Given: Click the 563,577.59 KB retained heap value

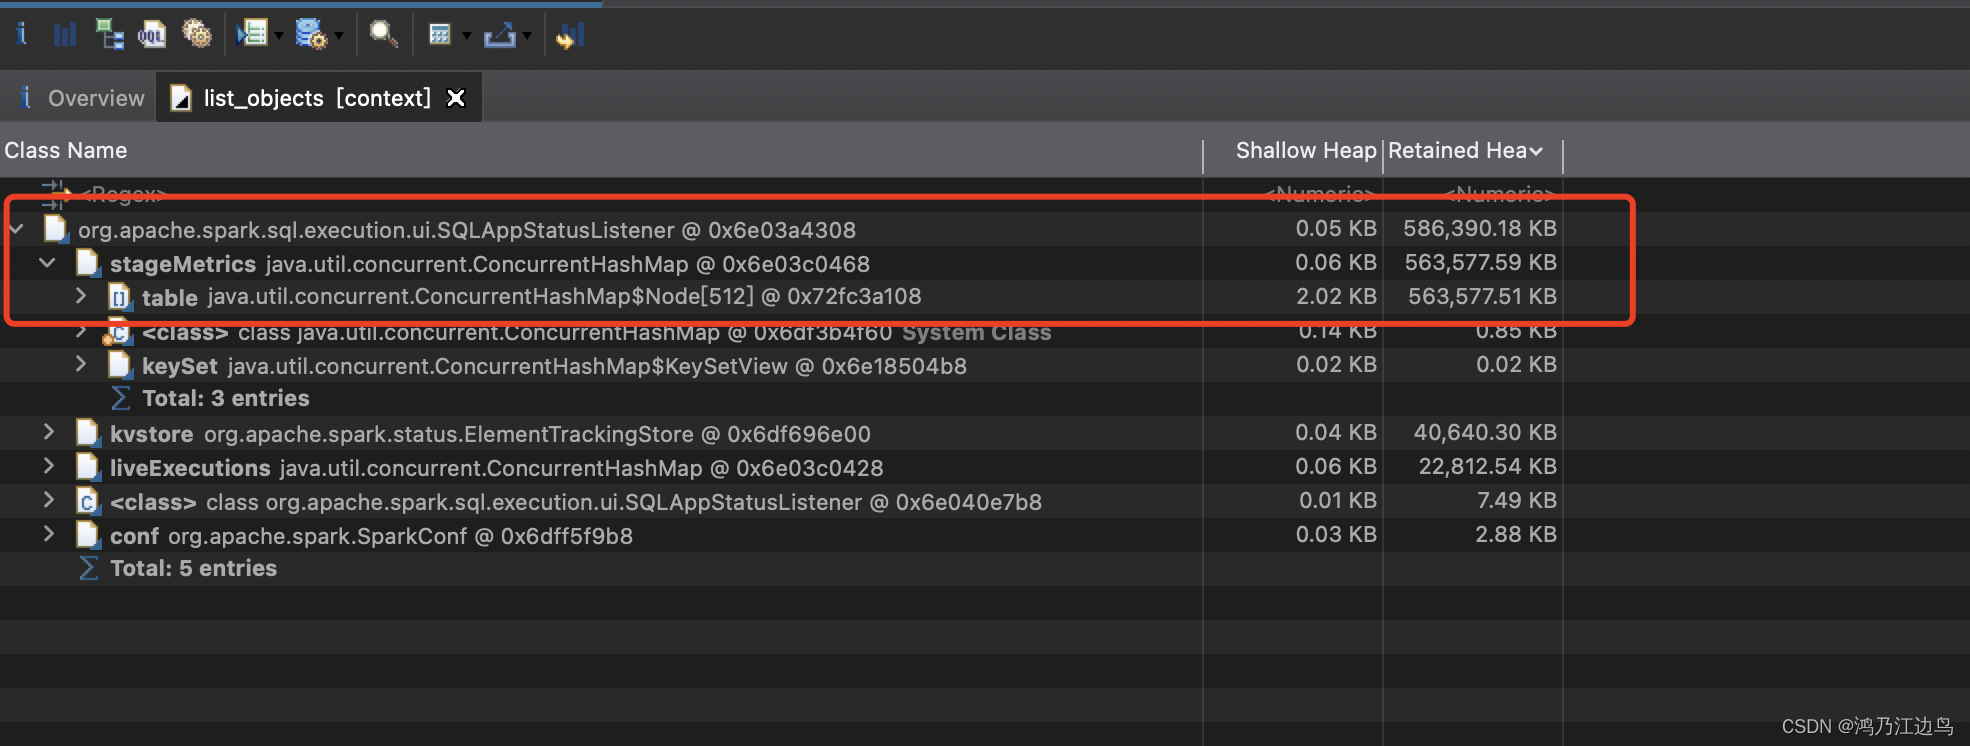Looking at the screenshot, I should point(1481,263).
